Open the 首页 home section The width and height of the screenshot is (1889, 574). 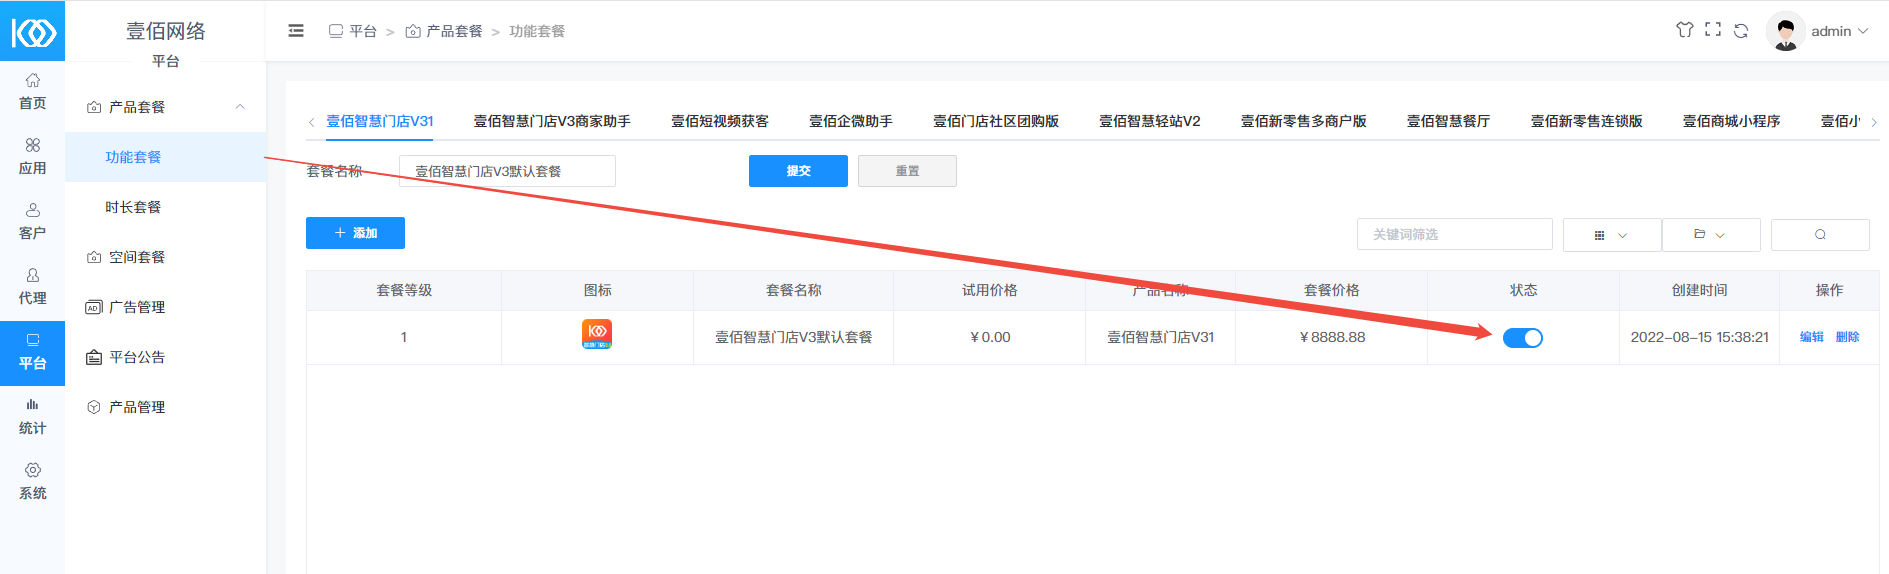pos(32,91)
